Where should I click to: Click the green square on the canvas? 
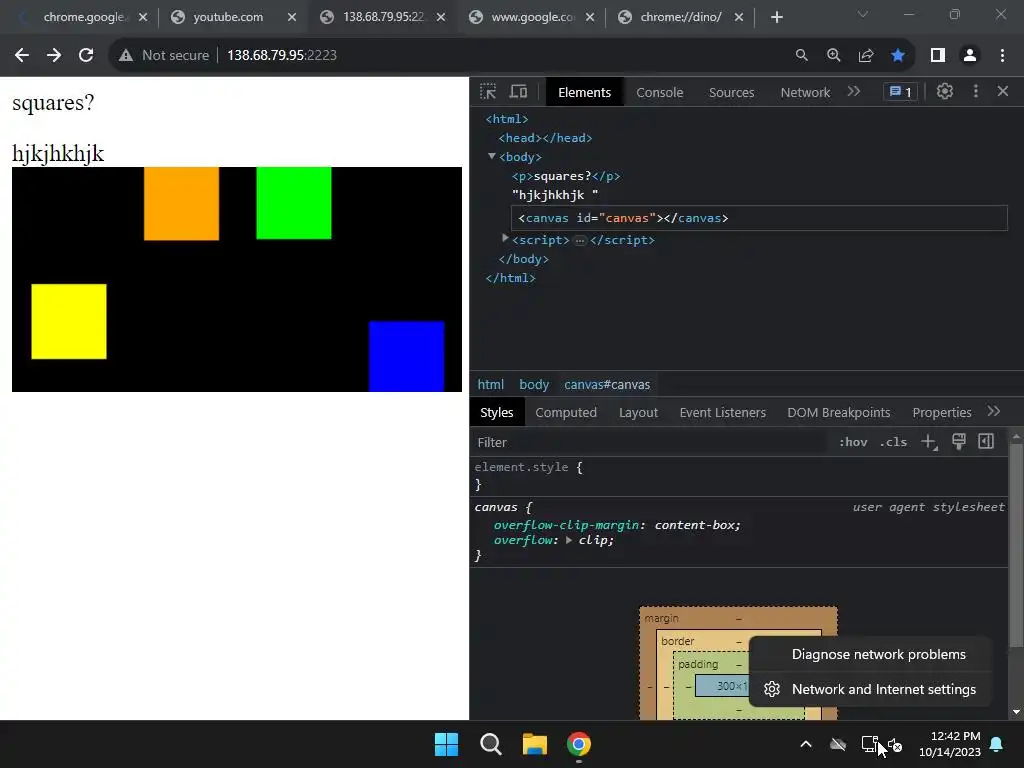[294, 203]
